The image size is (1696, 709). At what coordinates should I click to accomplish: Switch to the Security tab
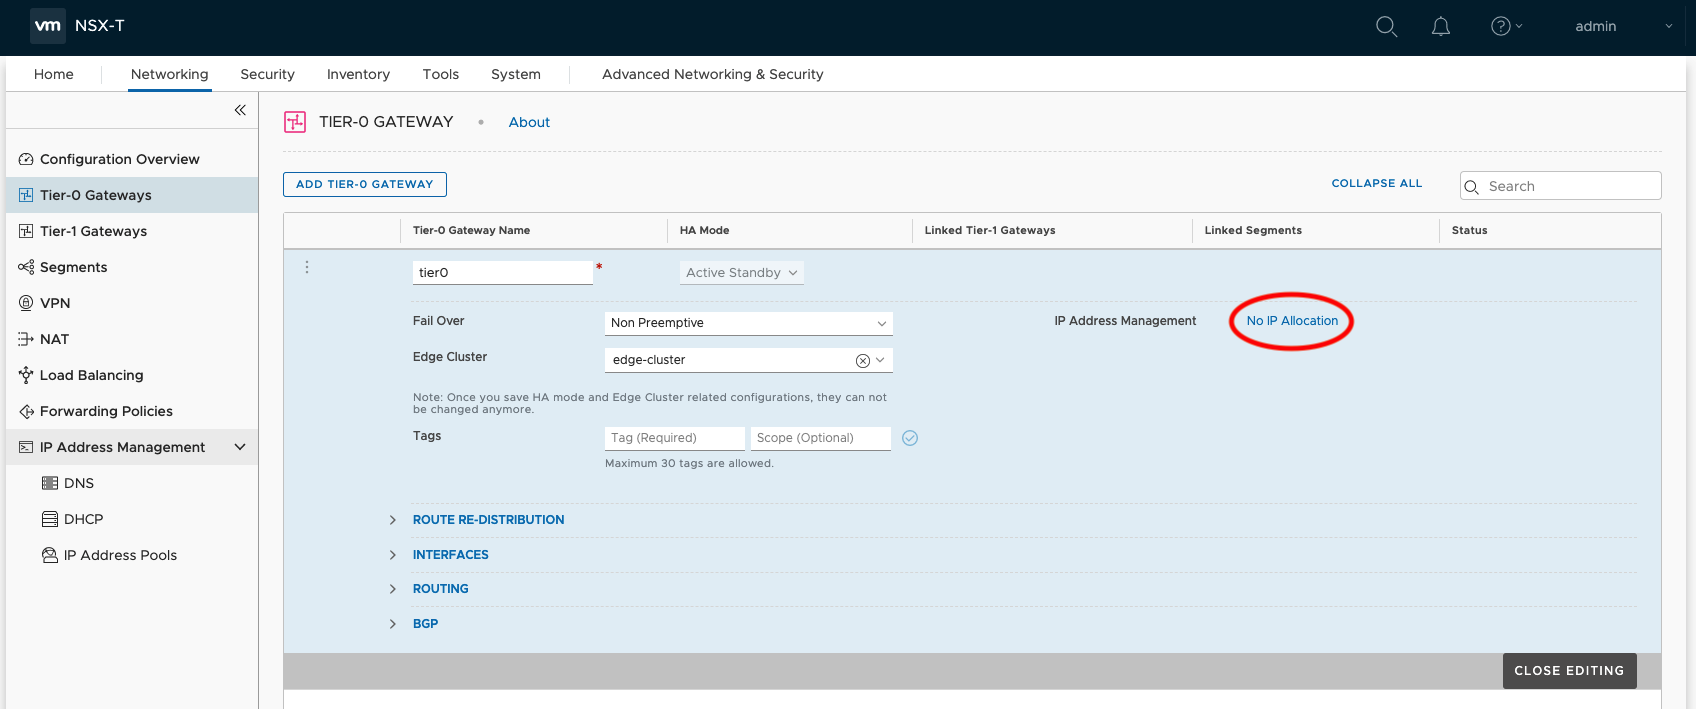[267, 74]
